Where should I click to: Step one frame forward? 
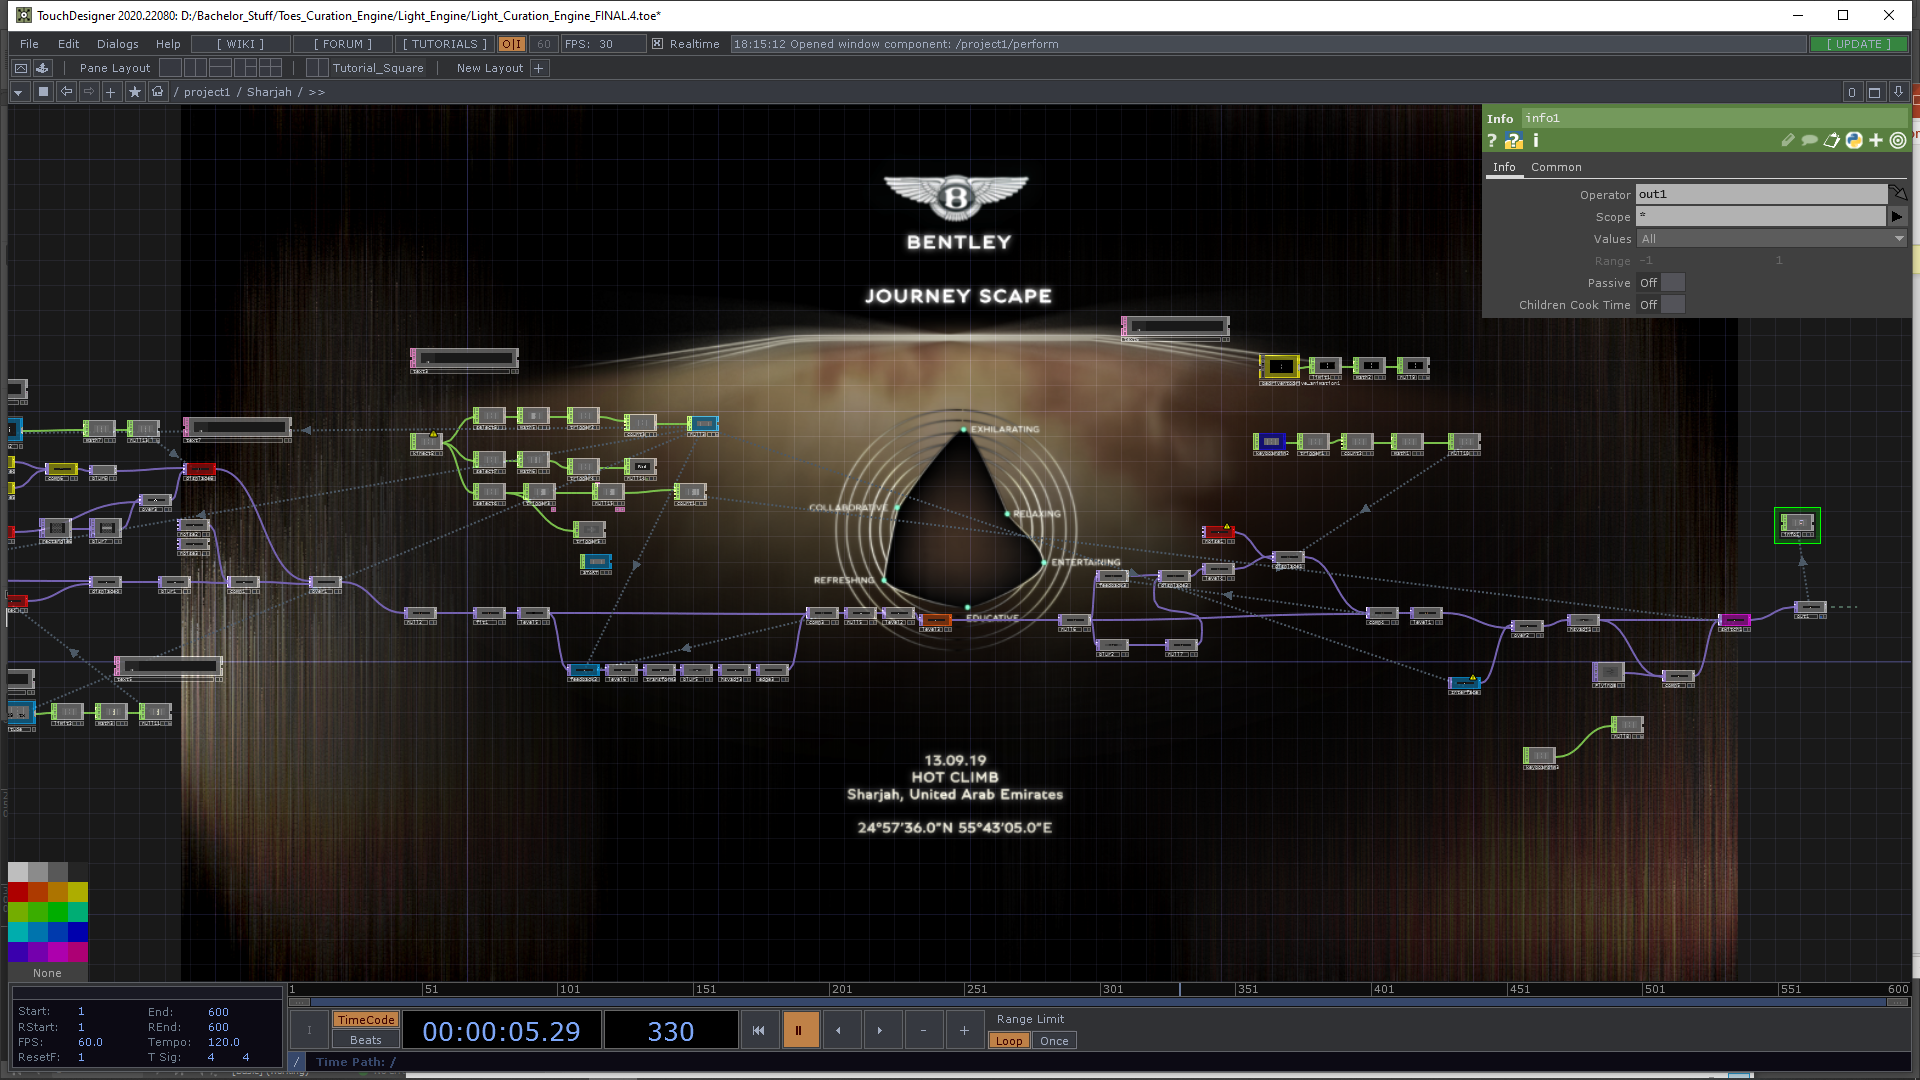pos(881,1030)
